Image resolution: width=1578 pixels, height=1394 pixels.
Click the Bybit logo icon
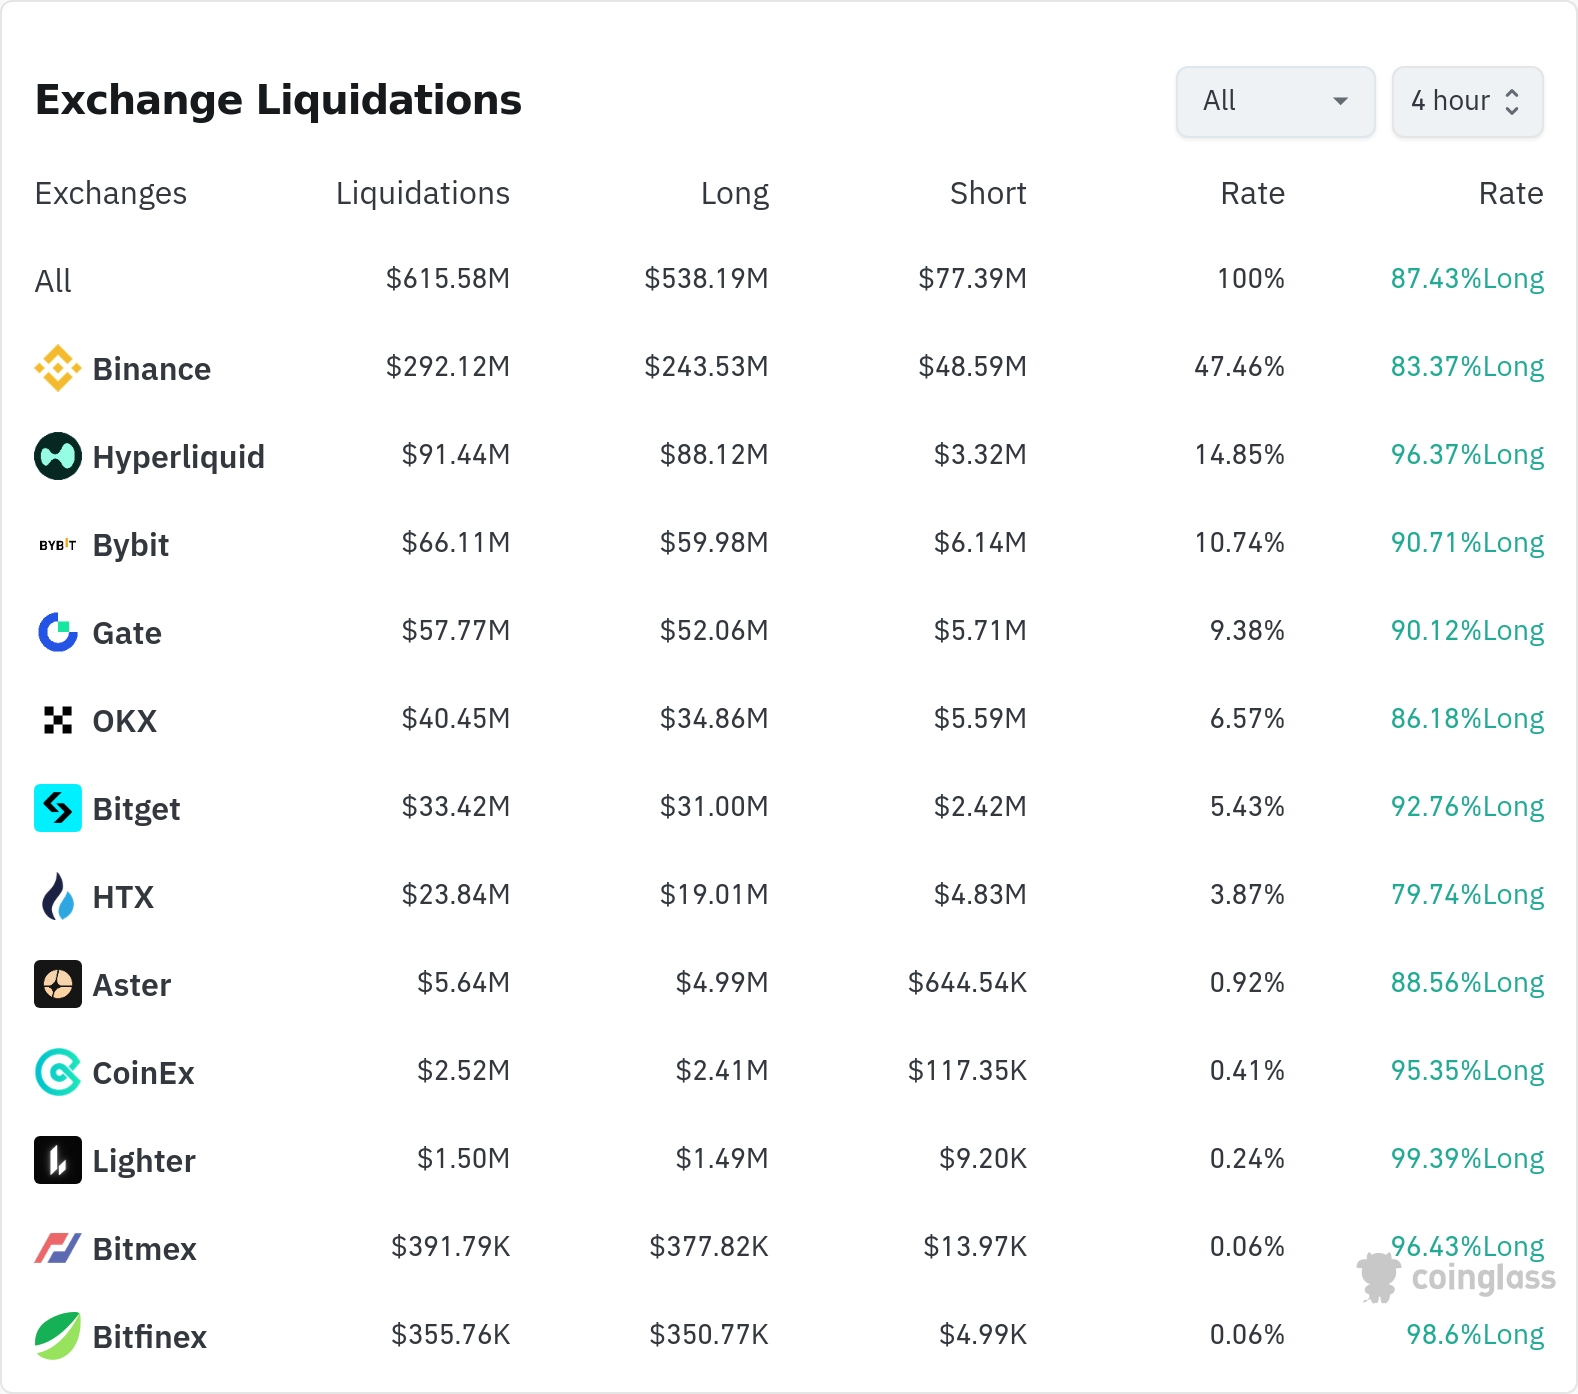point(58,545)
